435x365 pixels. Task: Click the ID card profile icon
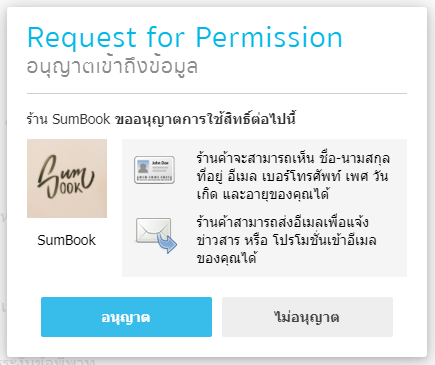pyautogui.click(x=154, y=170)
